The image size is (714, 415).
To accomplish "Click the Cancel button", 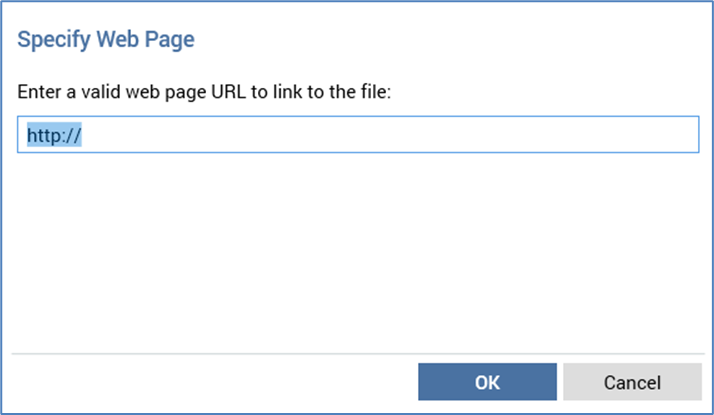I will 632,382.
